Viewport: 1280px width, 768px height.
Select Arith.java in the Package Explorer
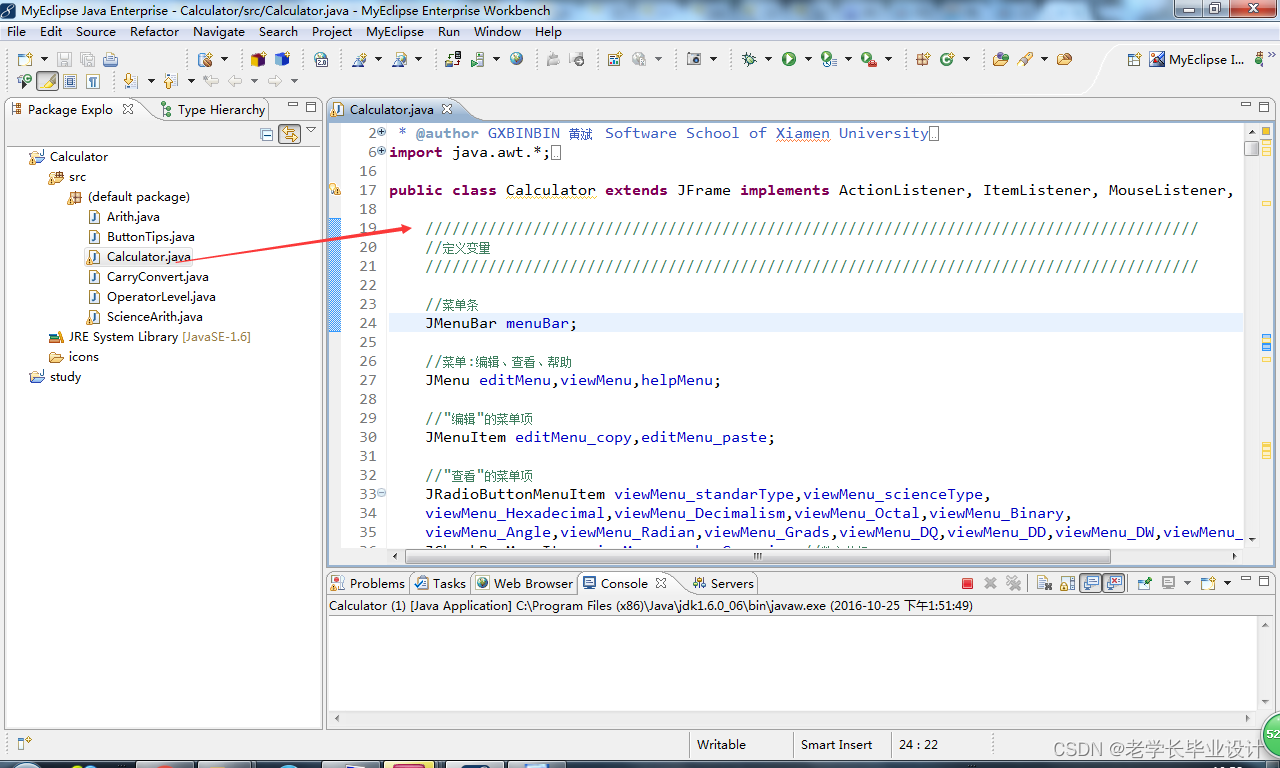(x=131, y=217)
